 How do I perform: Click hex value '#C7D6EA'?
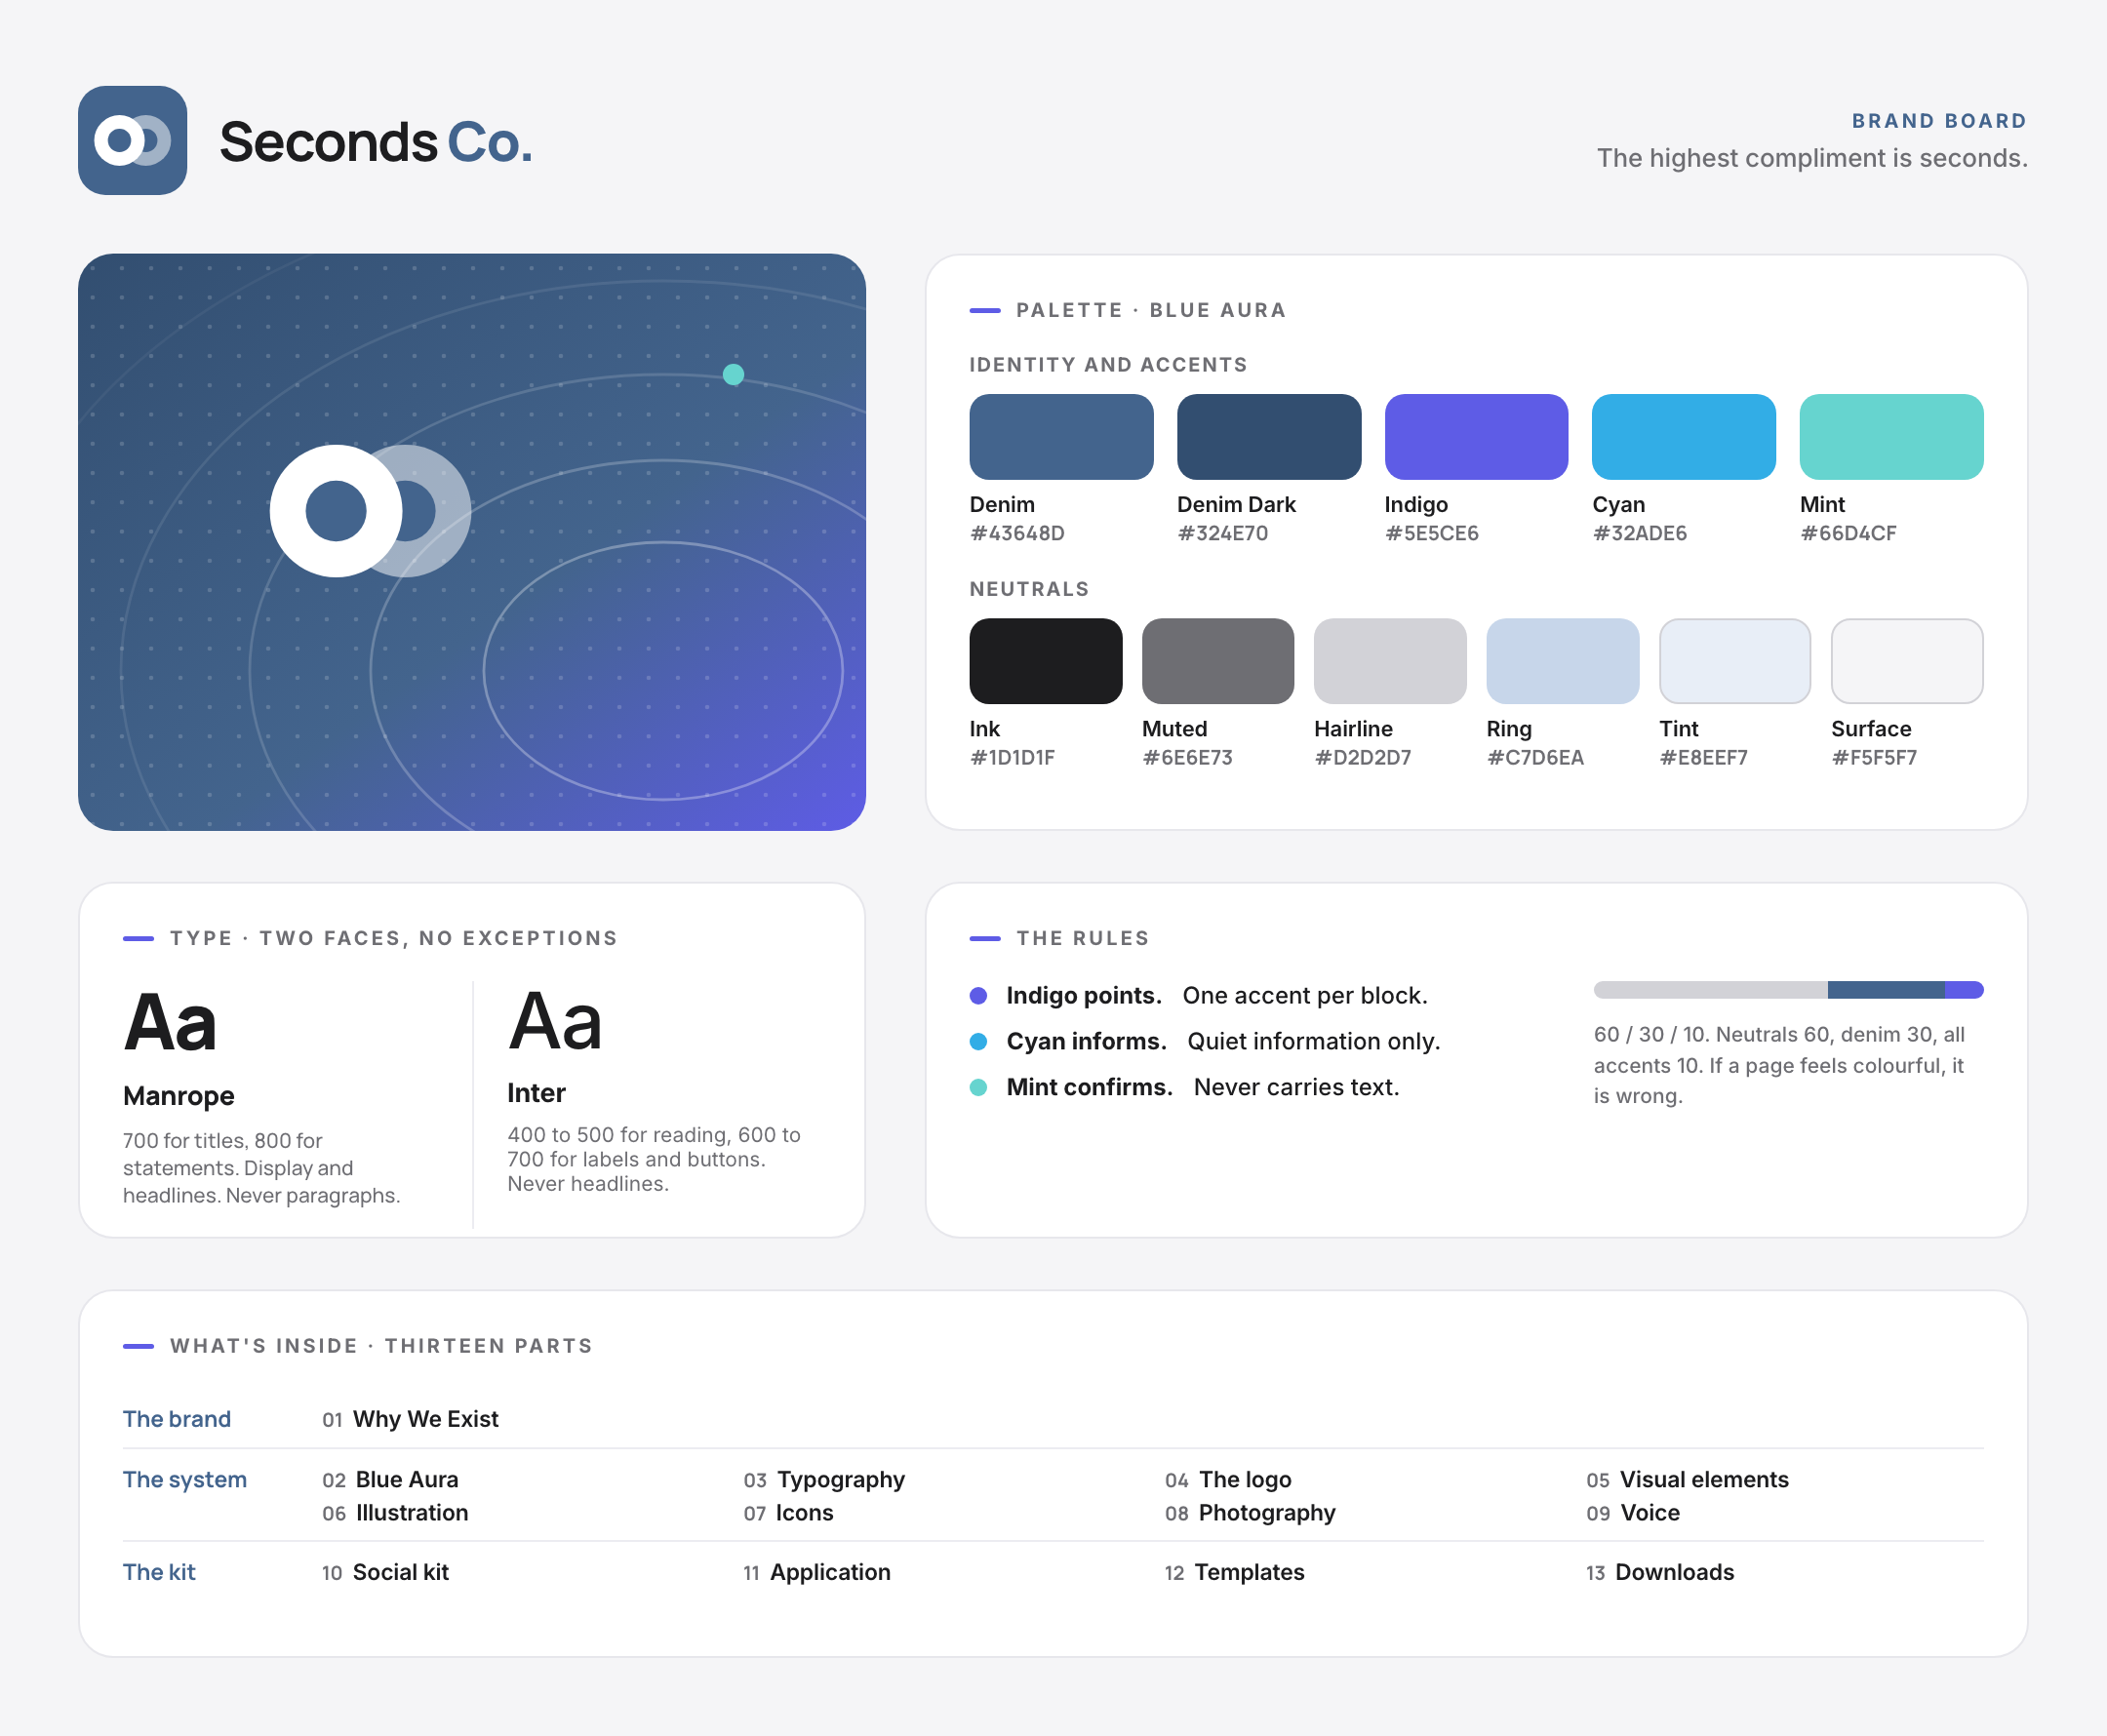click(x=1535, y=757)
